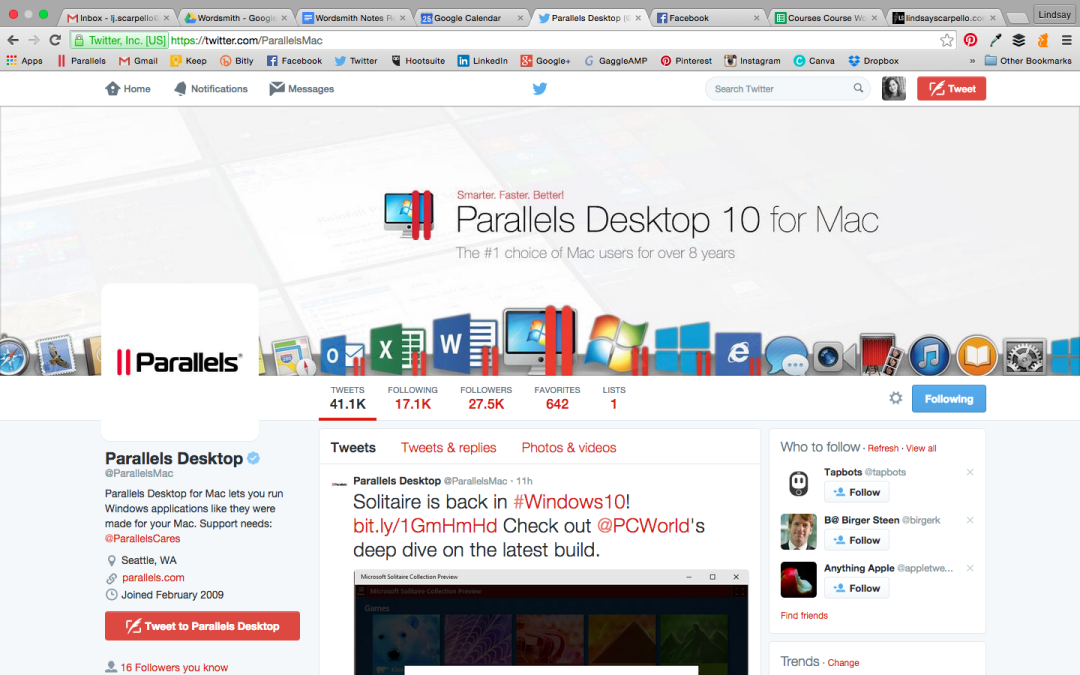Follow Anything Apple
Screen dimensions: 1080x675
coord(856,588)
